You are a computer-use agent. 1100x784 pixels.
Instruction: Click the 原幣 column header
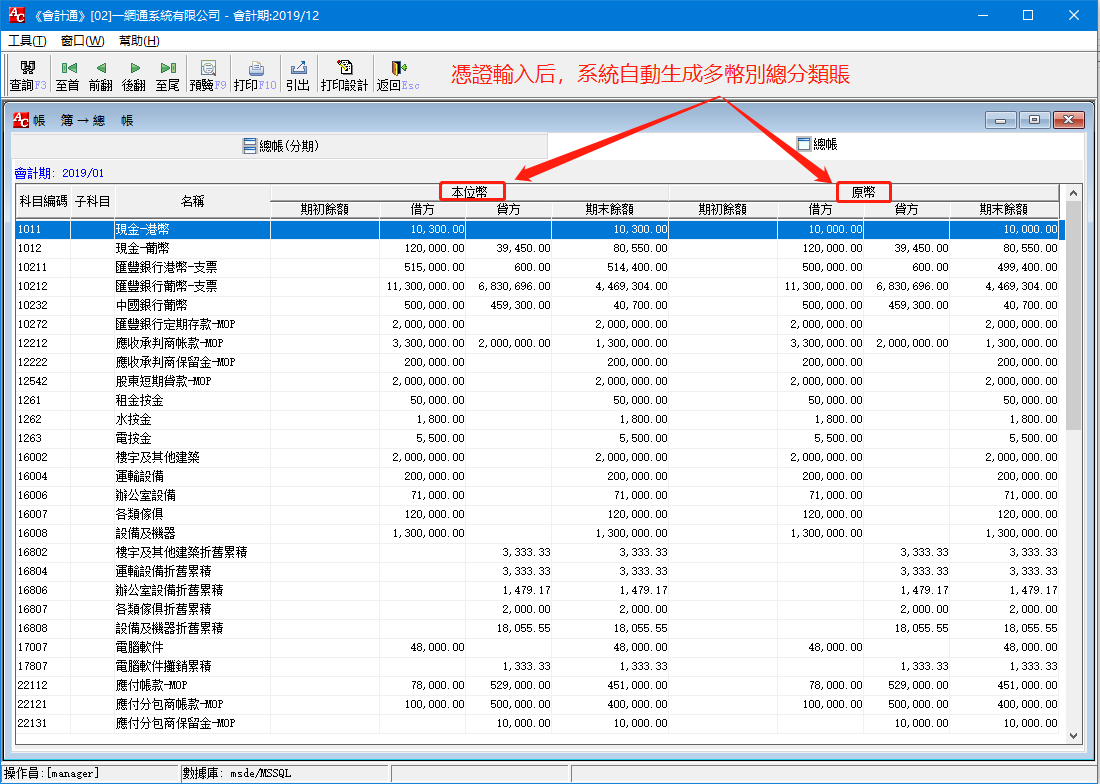point(863,189)
